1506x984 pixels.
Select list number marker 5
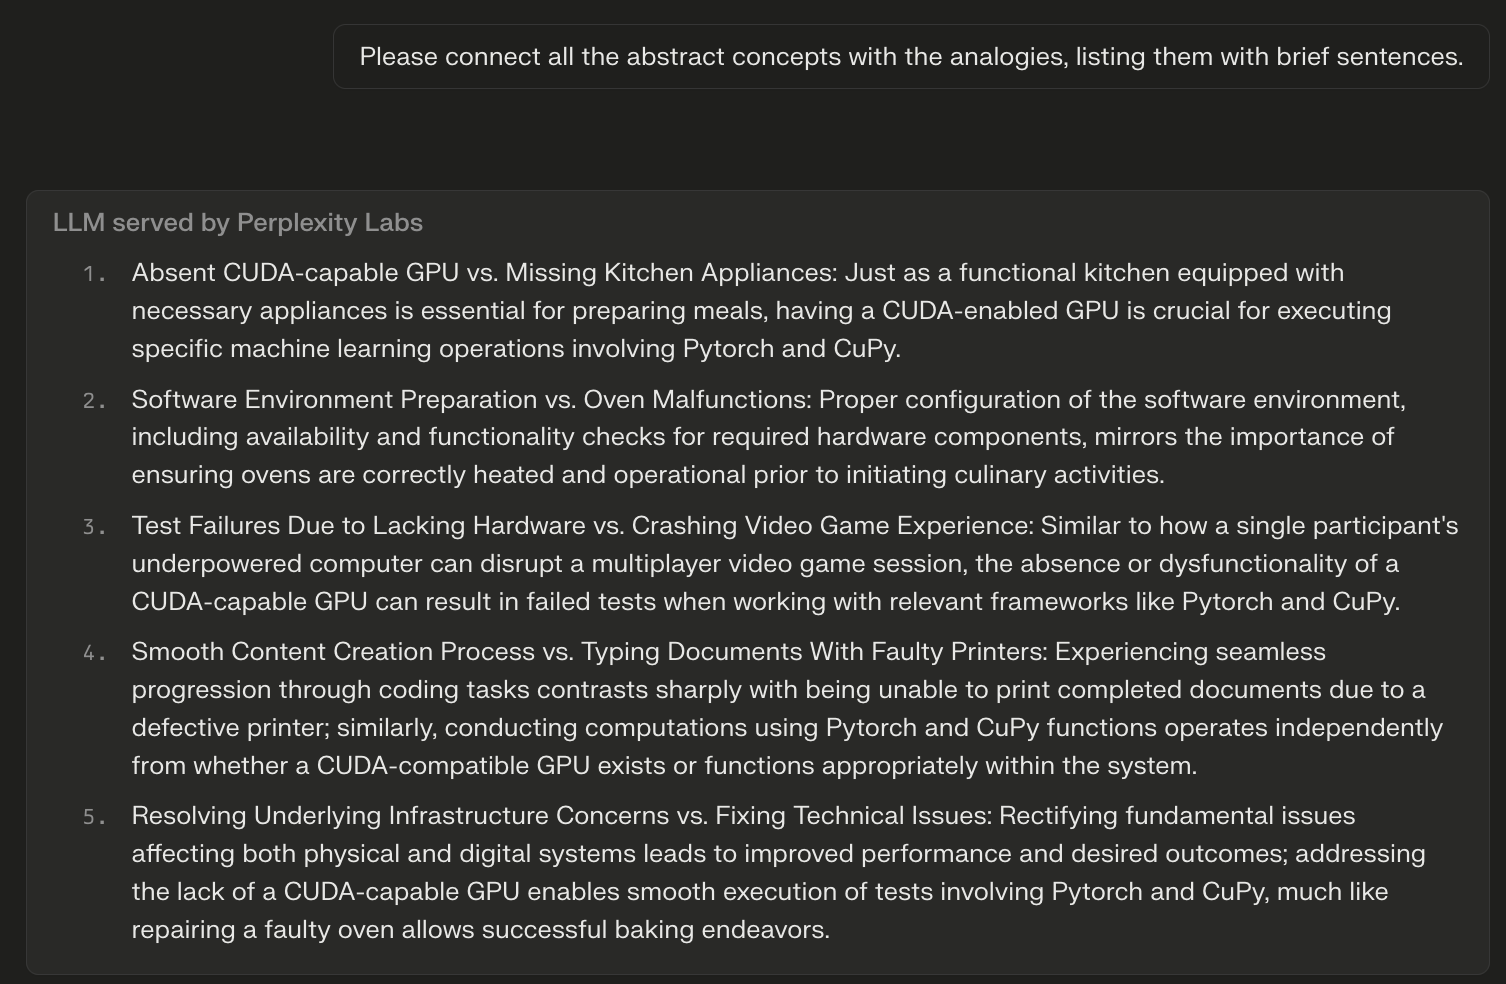click(x=94, y=817)
